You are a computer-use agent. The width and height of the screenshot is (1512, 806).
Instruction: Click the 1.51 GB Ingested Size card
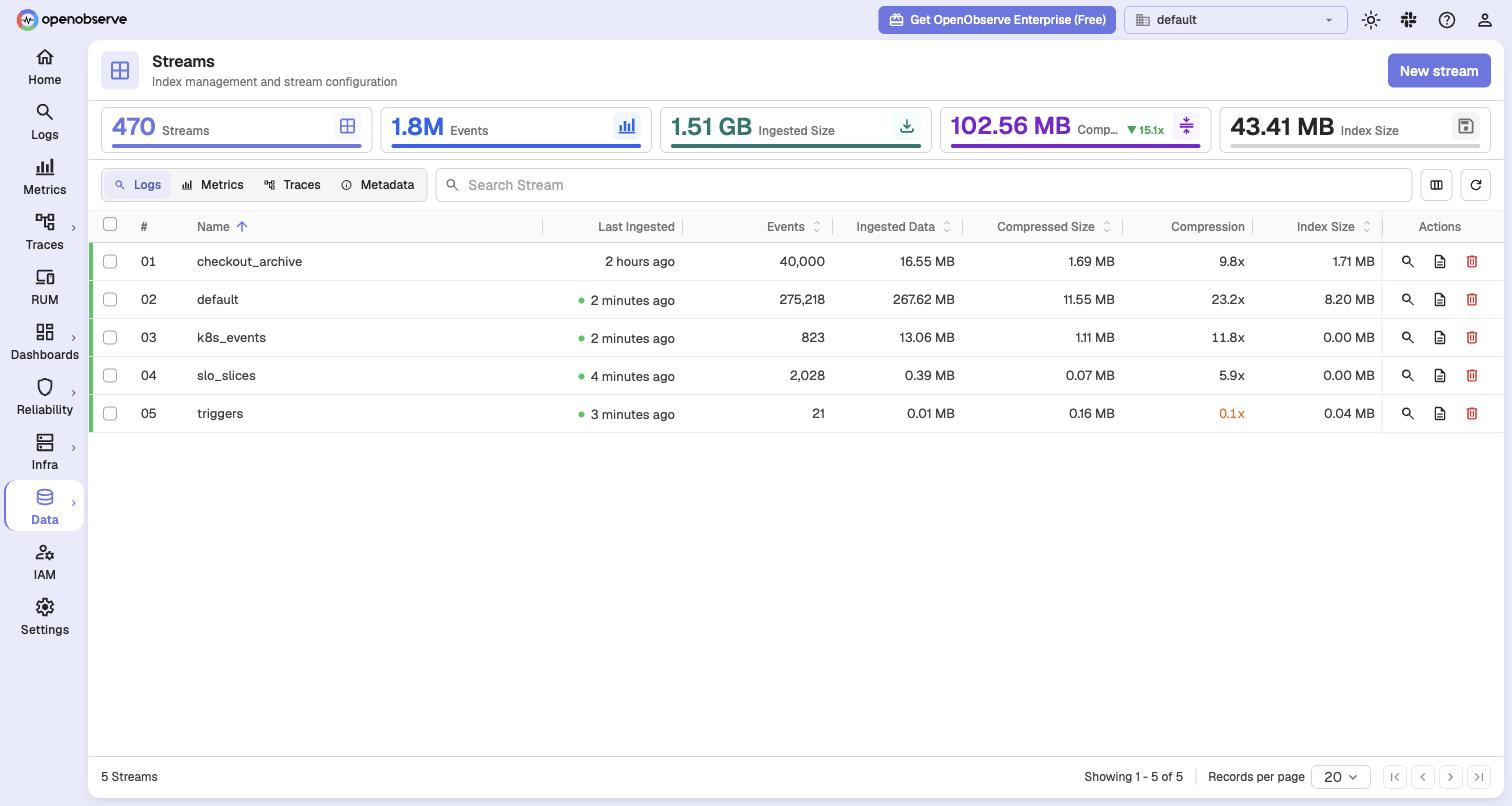[796, 130]
